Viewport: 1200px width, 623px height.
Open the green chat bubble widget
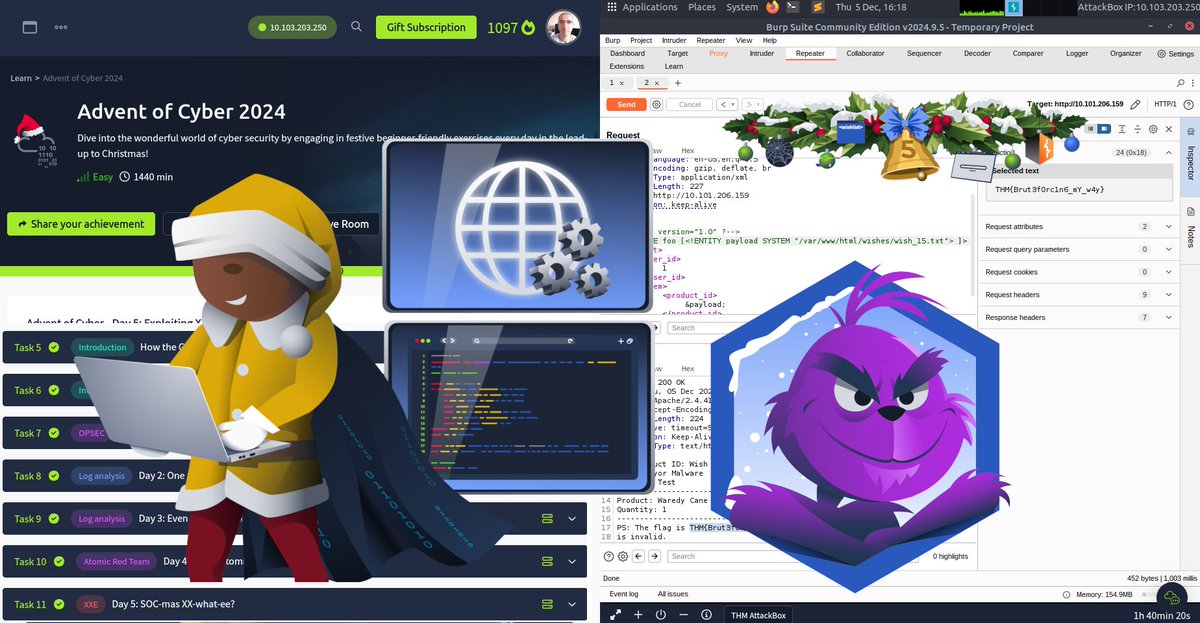1172,598
